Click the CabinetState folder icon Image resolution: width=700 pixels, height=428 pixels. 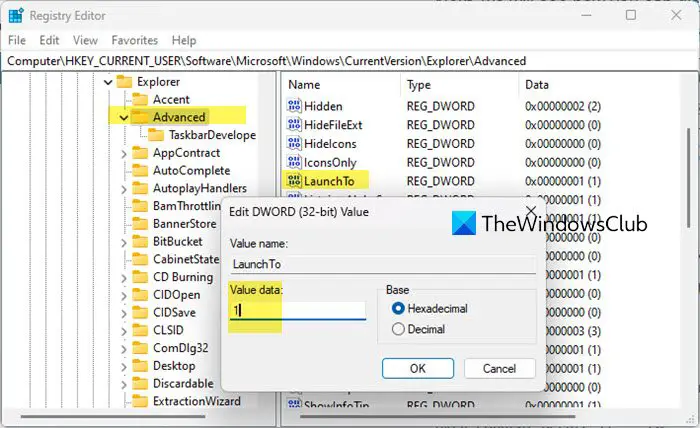click(x=140, y=259)
